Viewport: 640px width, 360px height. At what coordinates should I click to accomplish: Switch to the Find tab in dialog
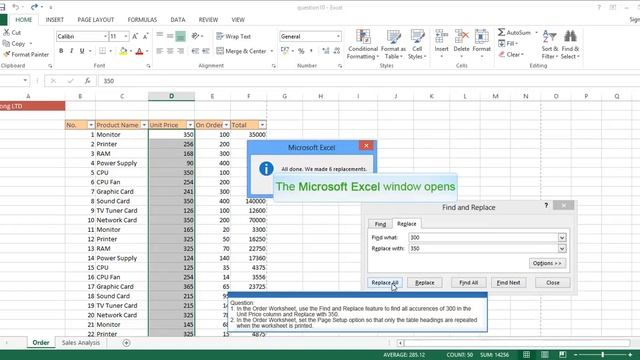pyautogui.click(x=380, y=224)
